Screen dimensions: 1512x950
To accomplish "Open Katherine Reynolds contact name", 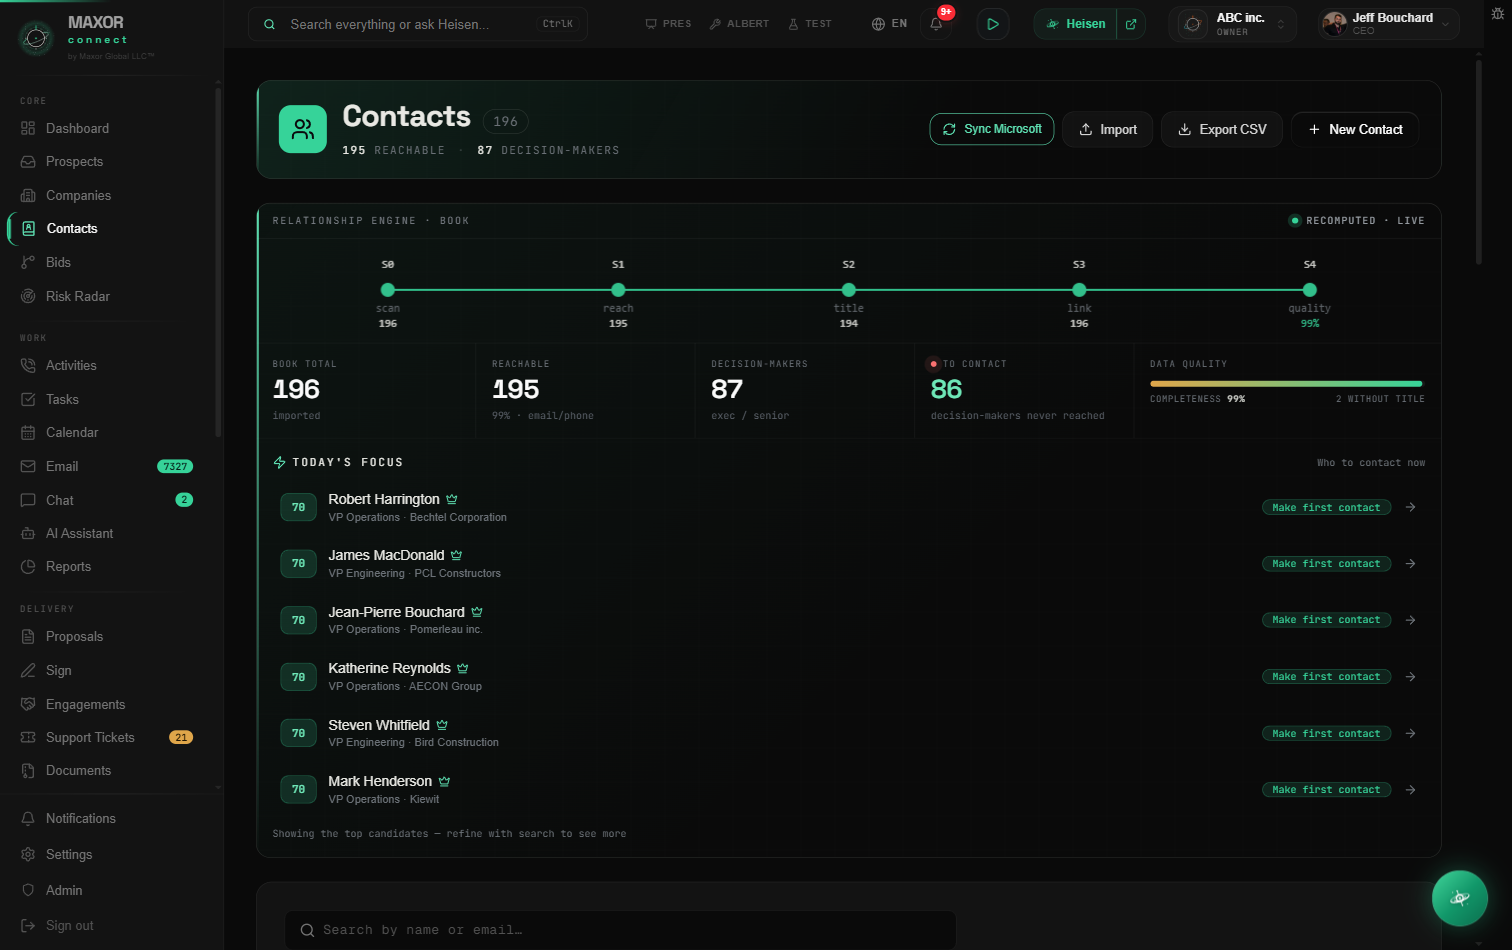I will point(389,668).
